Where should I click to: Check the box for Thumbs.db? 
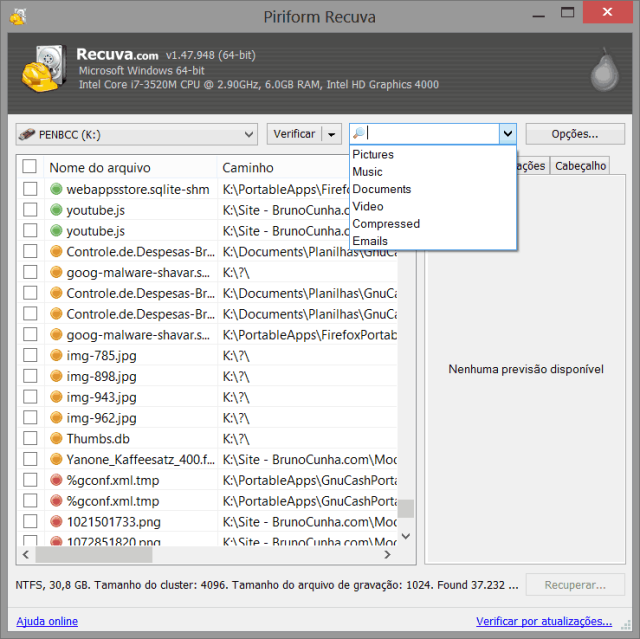coord(30,438)
